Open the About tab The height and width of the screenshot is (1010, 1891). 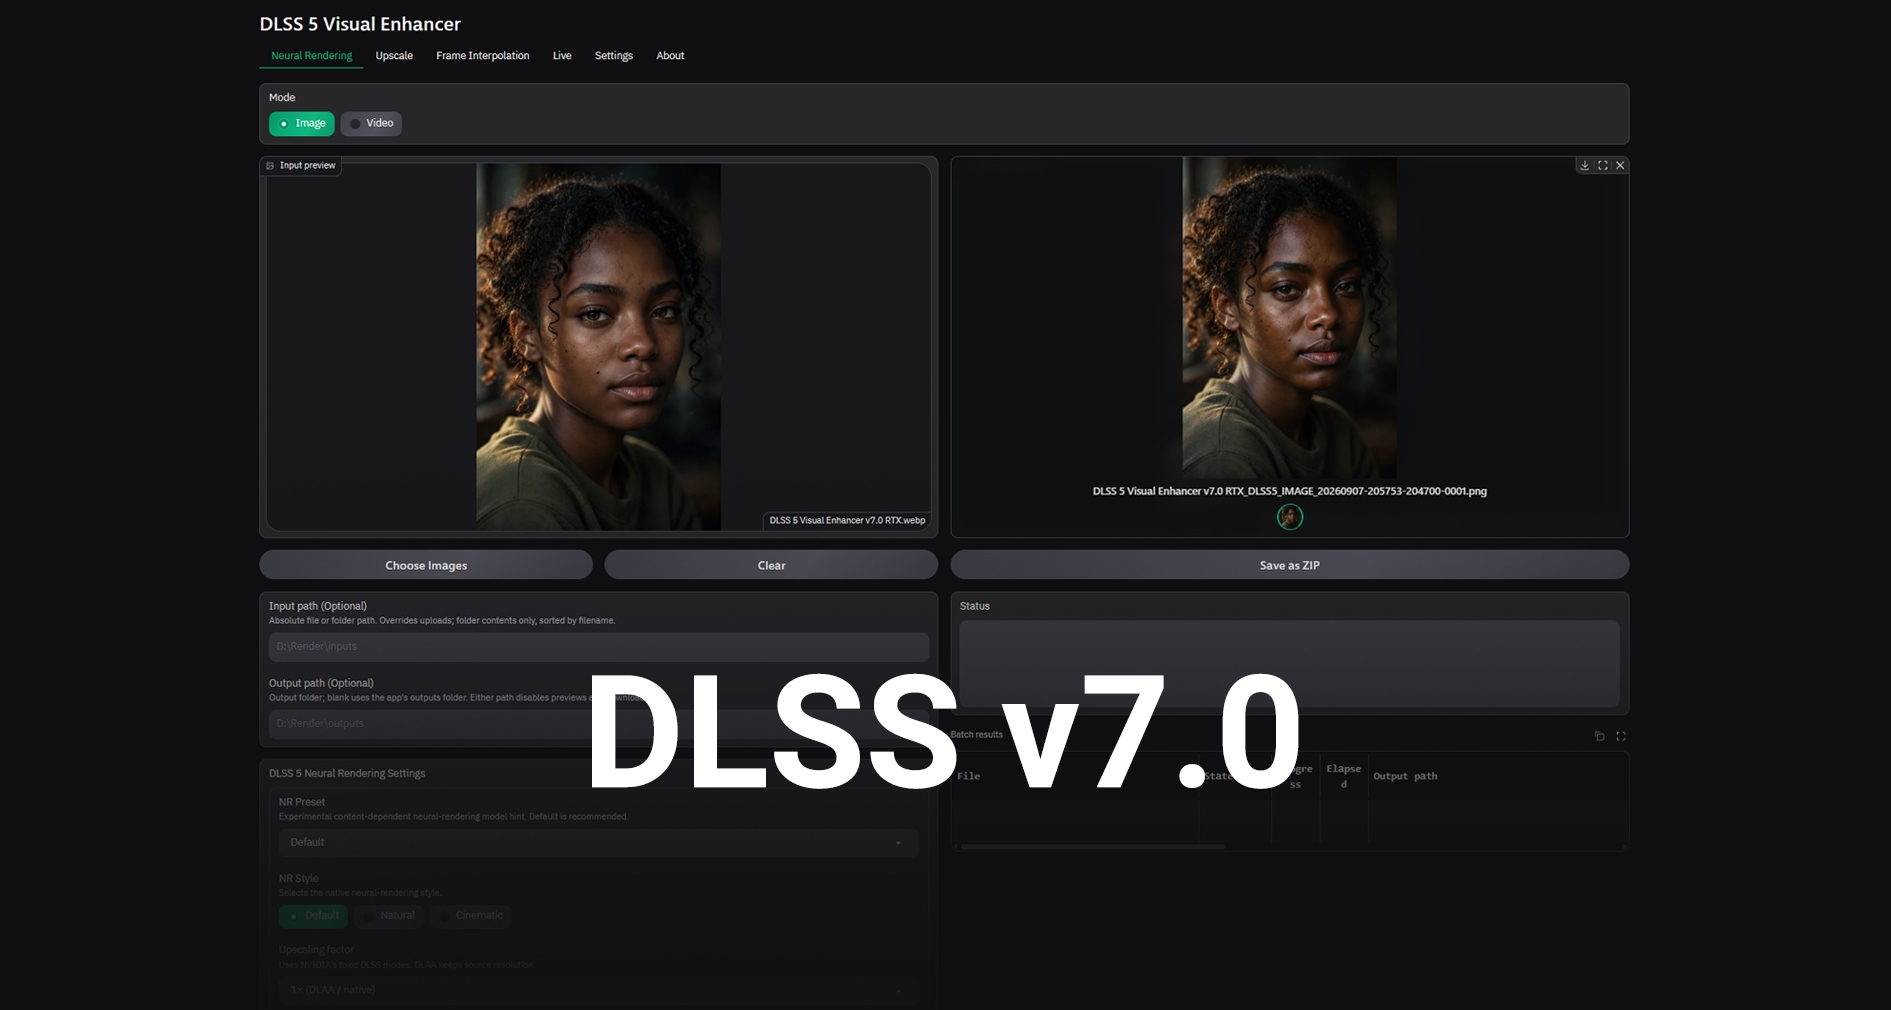pyautogui.click(x=670, y=56)
